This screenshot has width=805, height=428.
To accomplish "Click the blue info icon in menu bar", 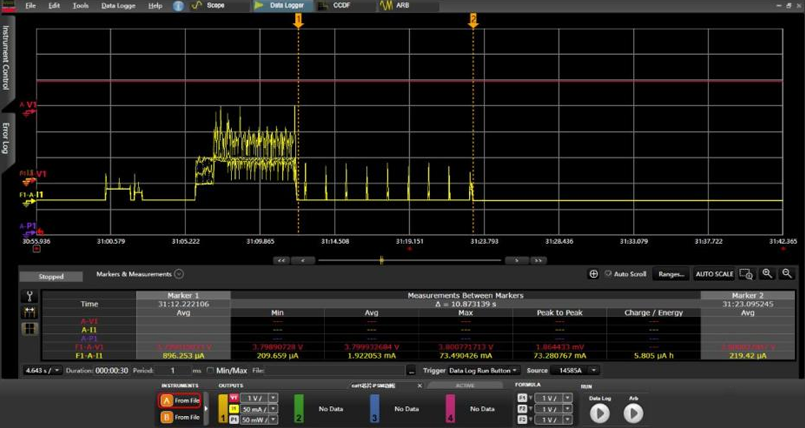I will (178, 6).
